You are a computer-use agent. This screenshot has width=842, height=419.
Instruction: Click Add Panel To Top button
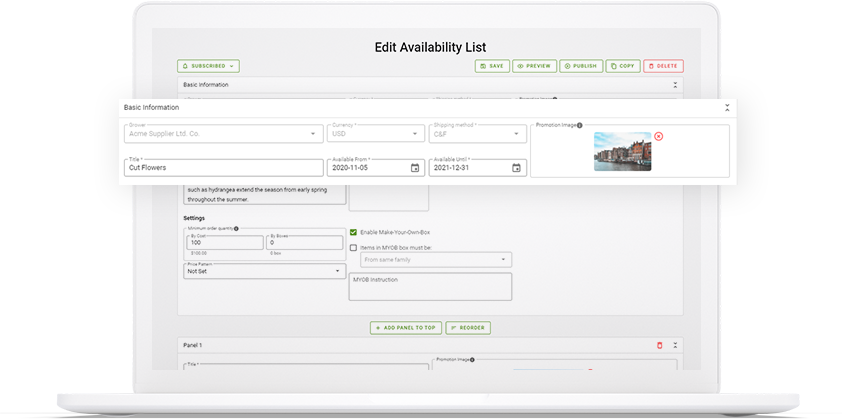405,328
